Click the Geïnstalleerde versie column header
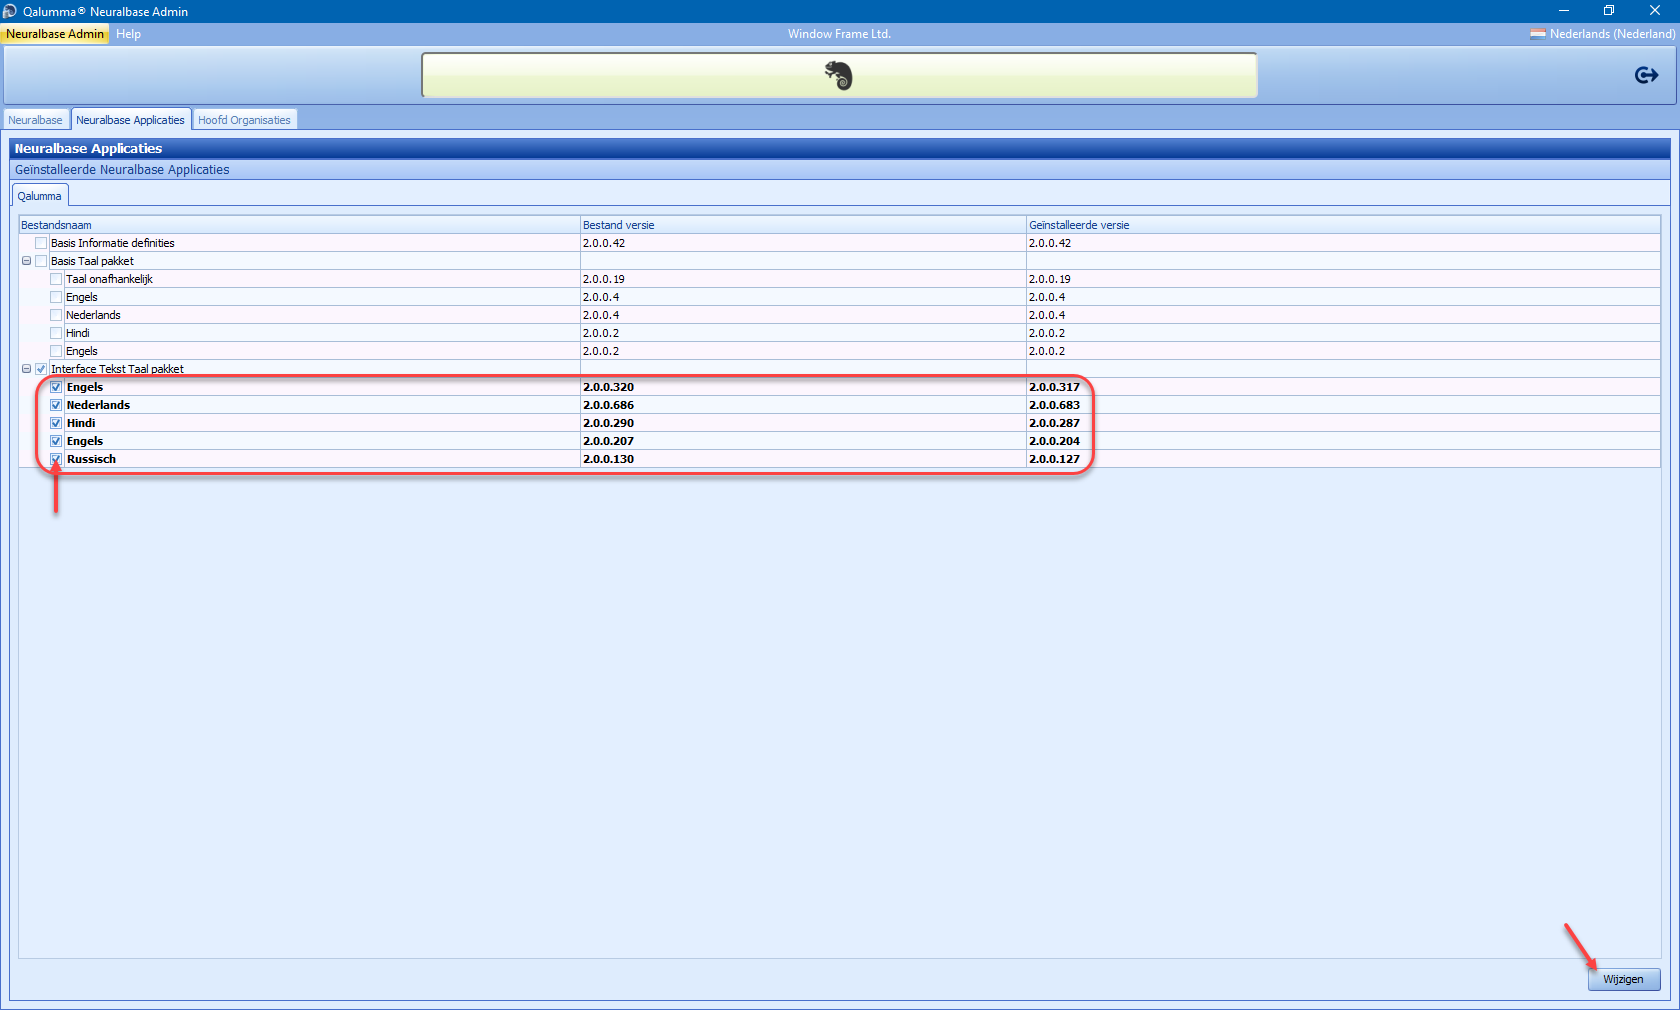 (1343, 225)
